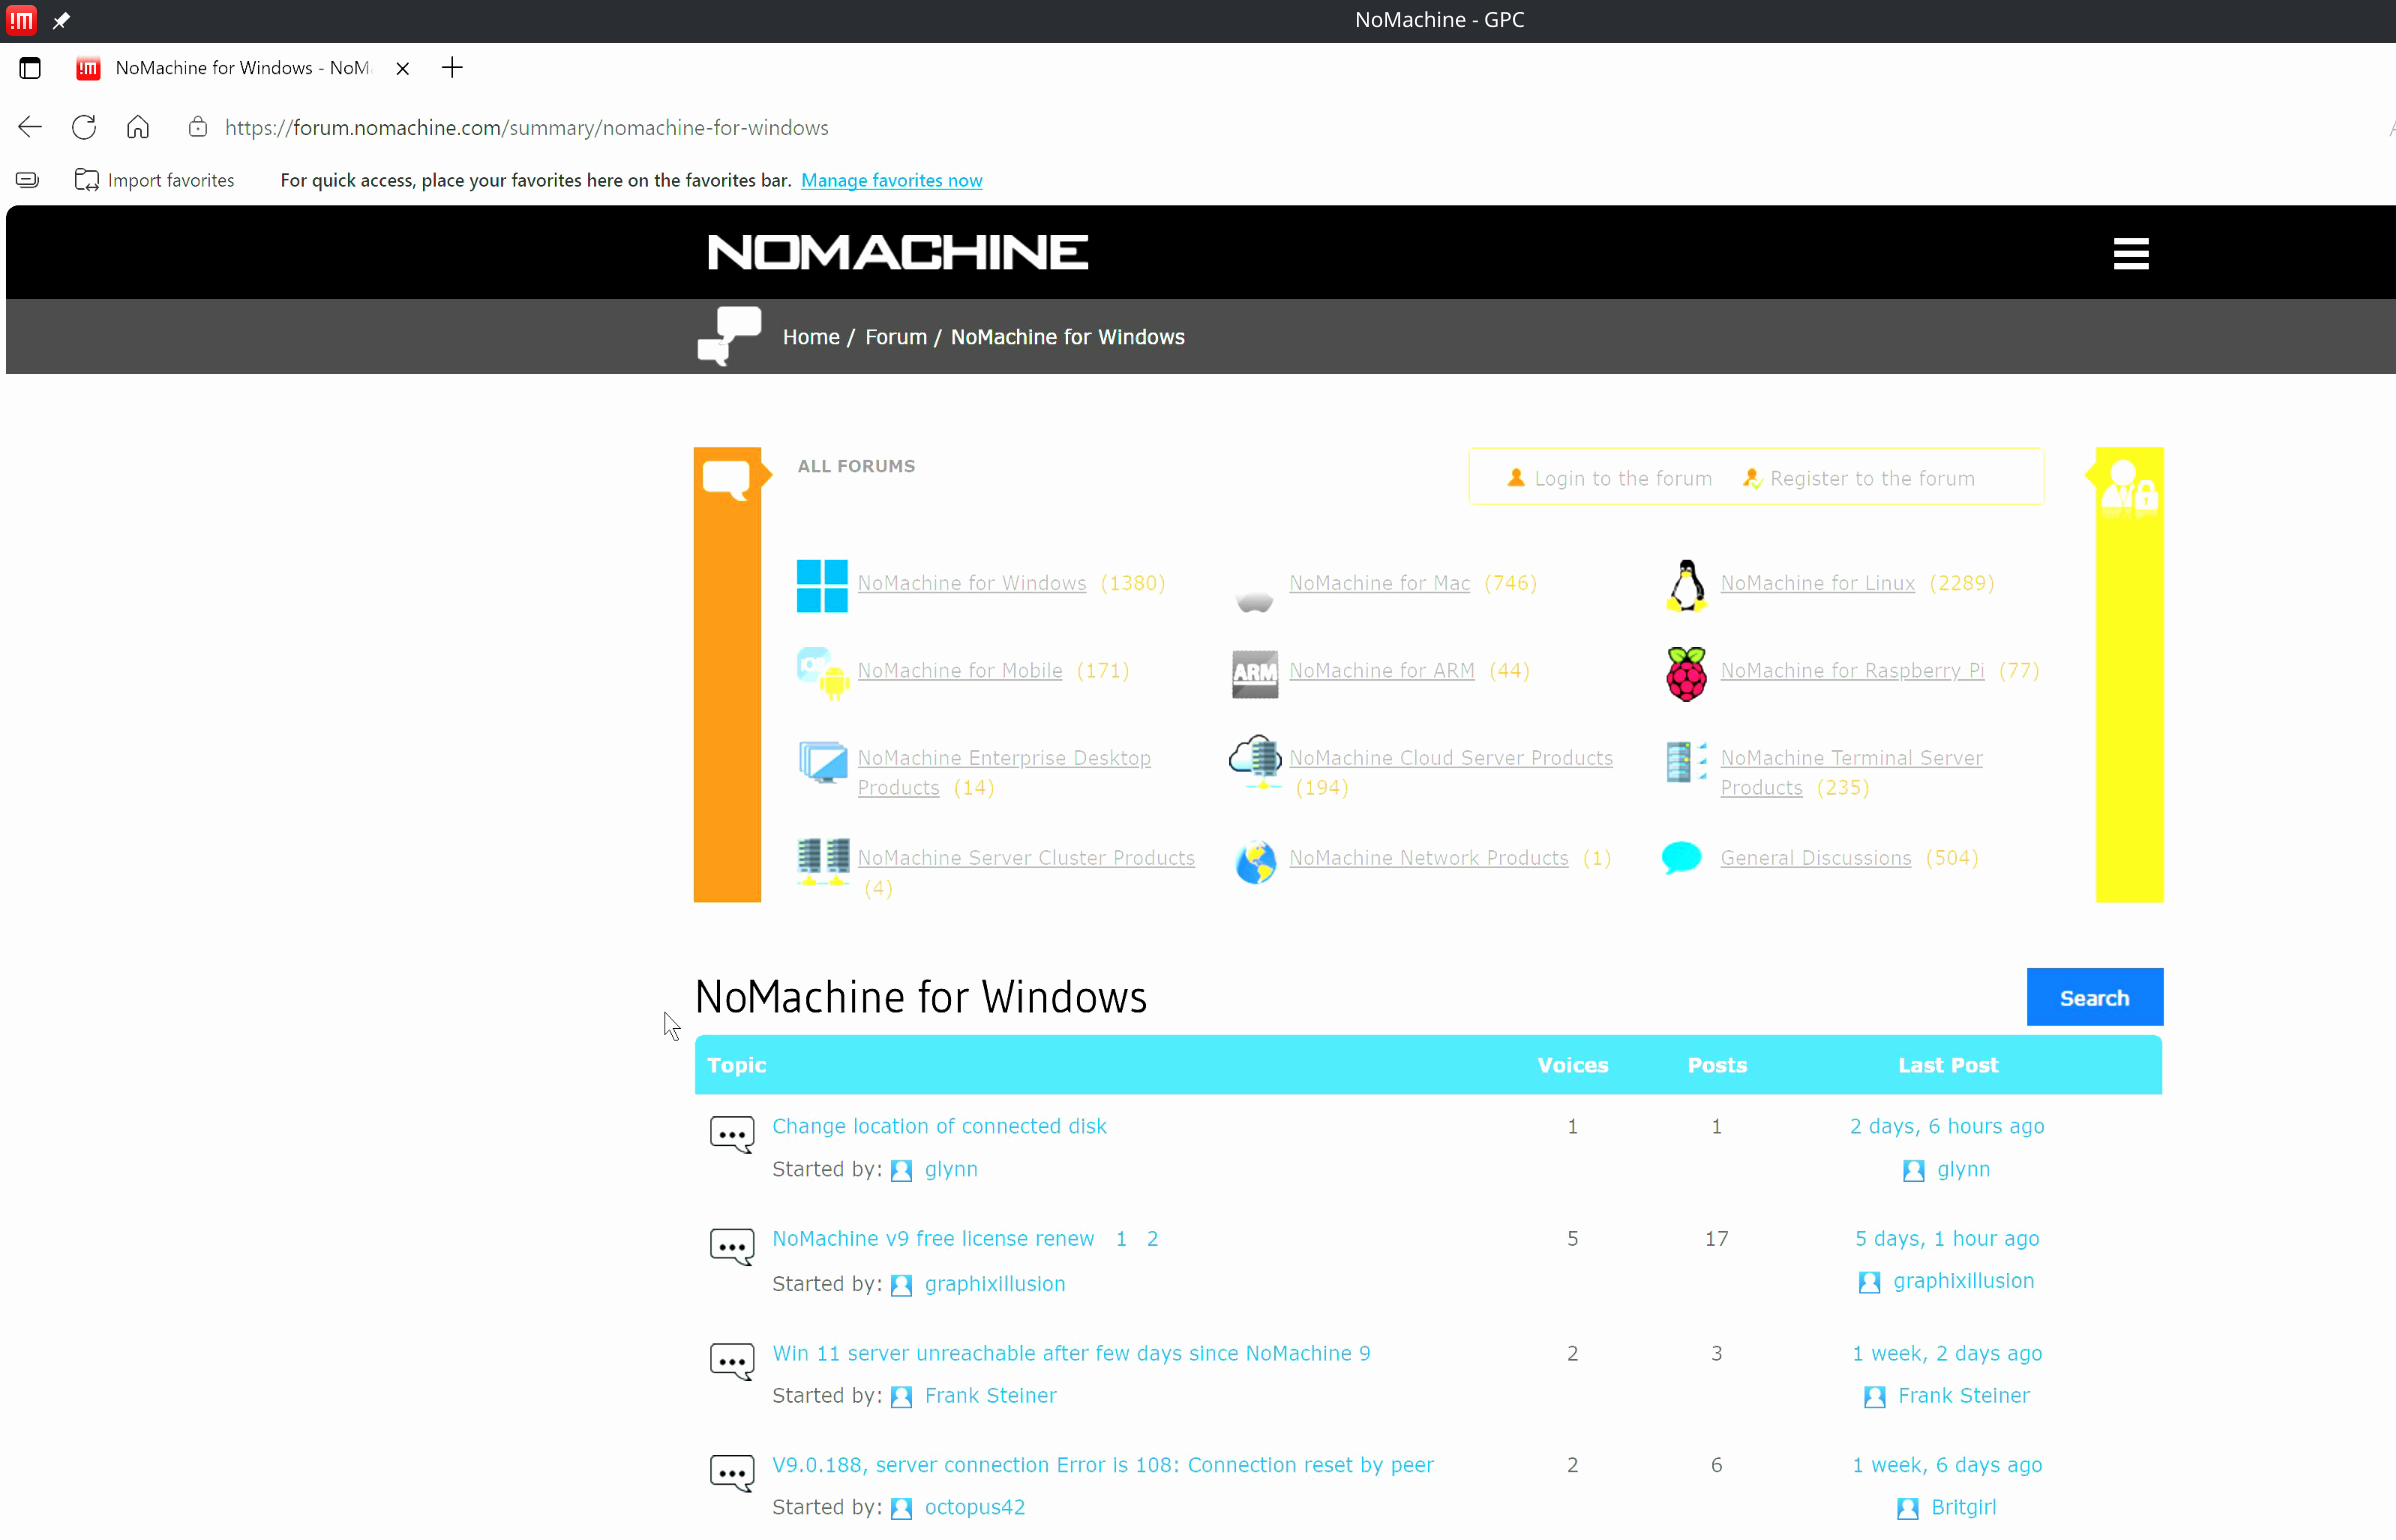The height and width of the screenshot is (1540, 2396).
Task: Click the Windows logo icon for NoMachine for Windows
Action: tap(822, 585)
